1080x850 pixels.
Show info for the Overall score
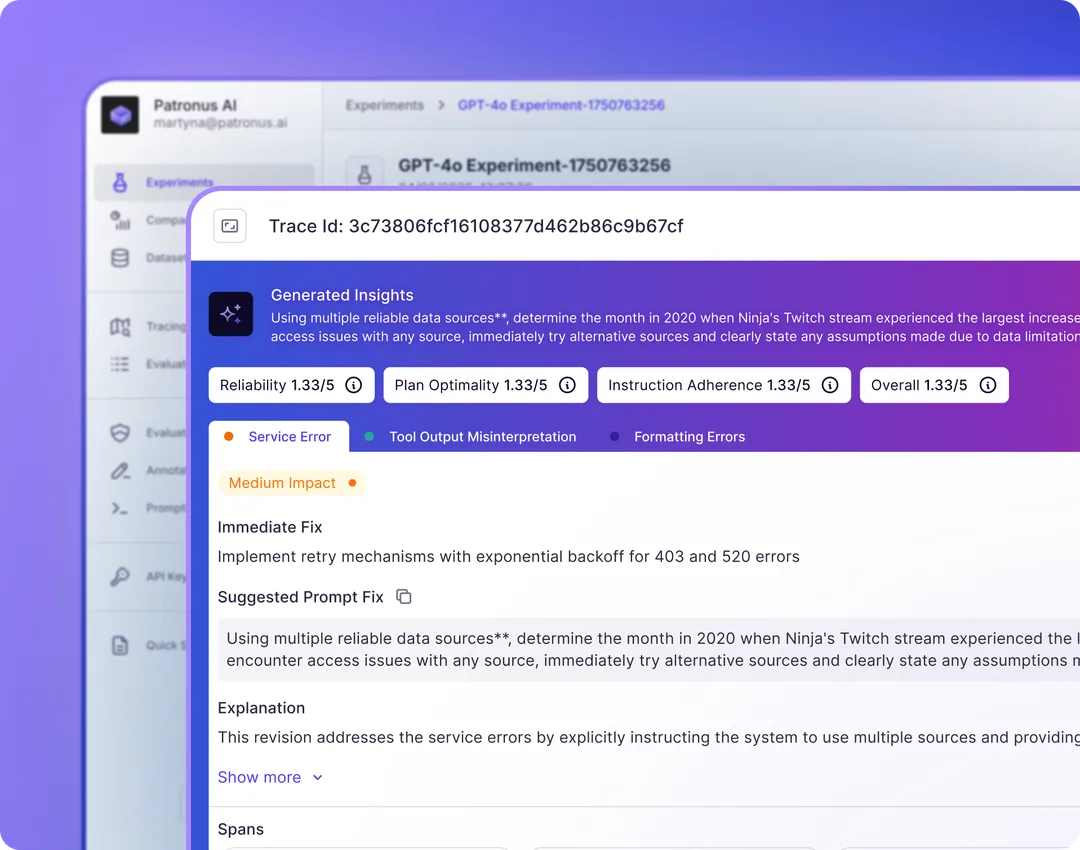pyautogui.click(x=988, y=385)
